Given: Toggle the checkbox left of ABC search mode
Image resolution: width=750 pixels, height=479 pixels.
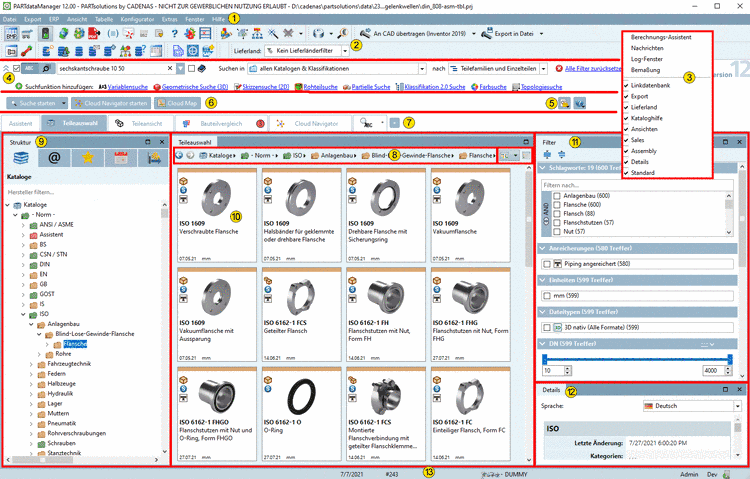Looking at the screenshot, I should [17, 68].
